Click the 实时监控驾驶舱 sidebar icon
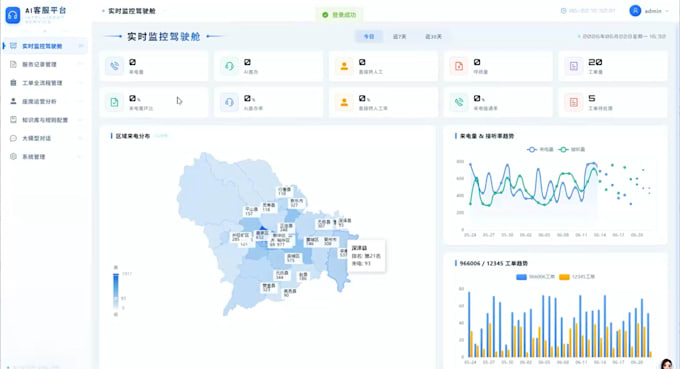The height and width of the screenshot is (369, 680). pos(13,46)
